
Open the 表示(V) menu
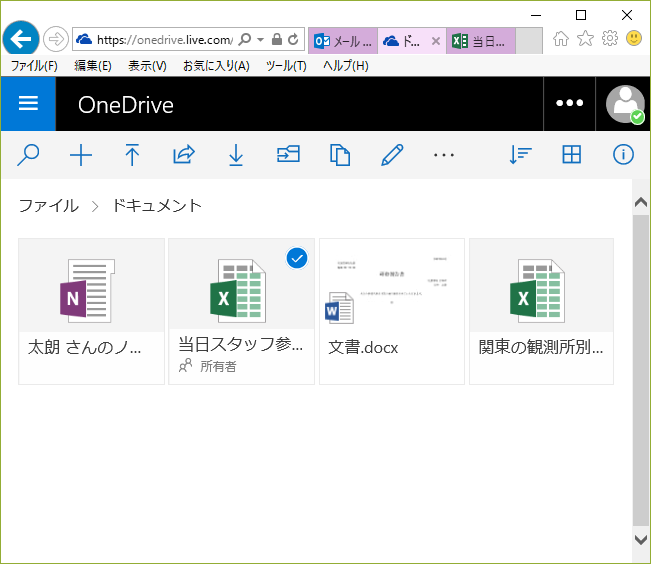[x=147, y=66]
